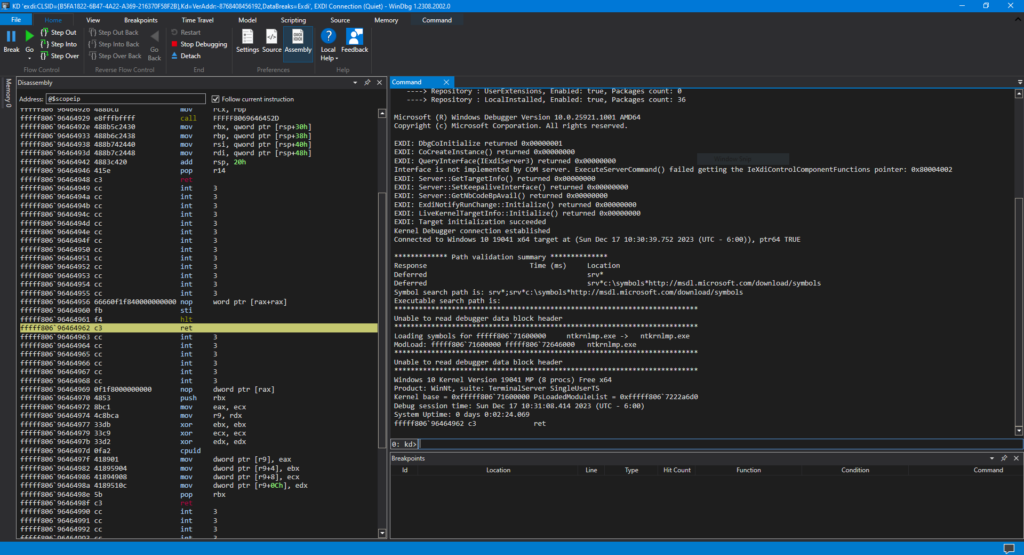Switch to the Source ribbon tab
Viewport: 1024px width, 555px height.
coord(340,20)
